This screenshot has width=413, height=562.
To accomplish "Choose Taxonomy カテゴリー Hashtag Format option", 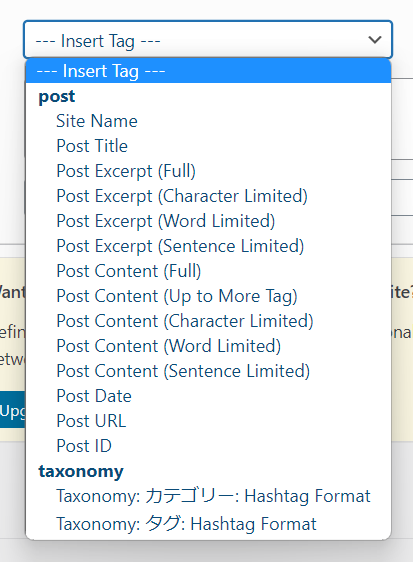I will [208, 496].
